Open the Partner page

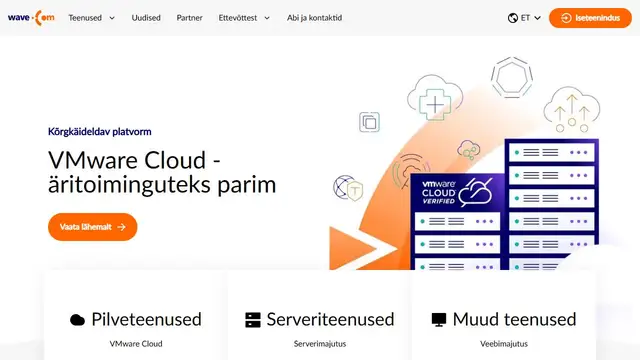tap(189, 18)
